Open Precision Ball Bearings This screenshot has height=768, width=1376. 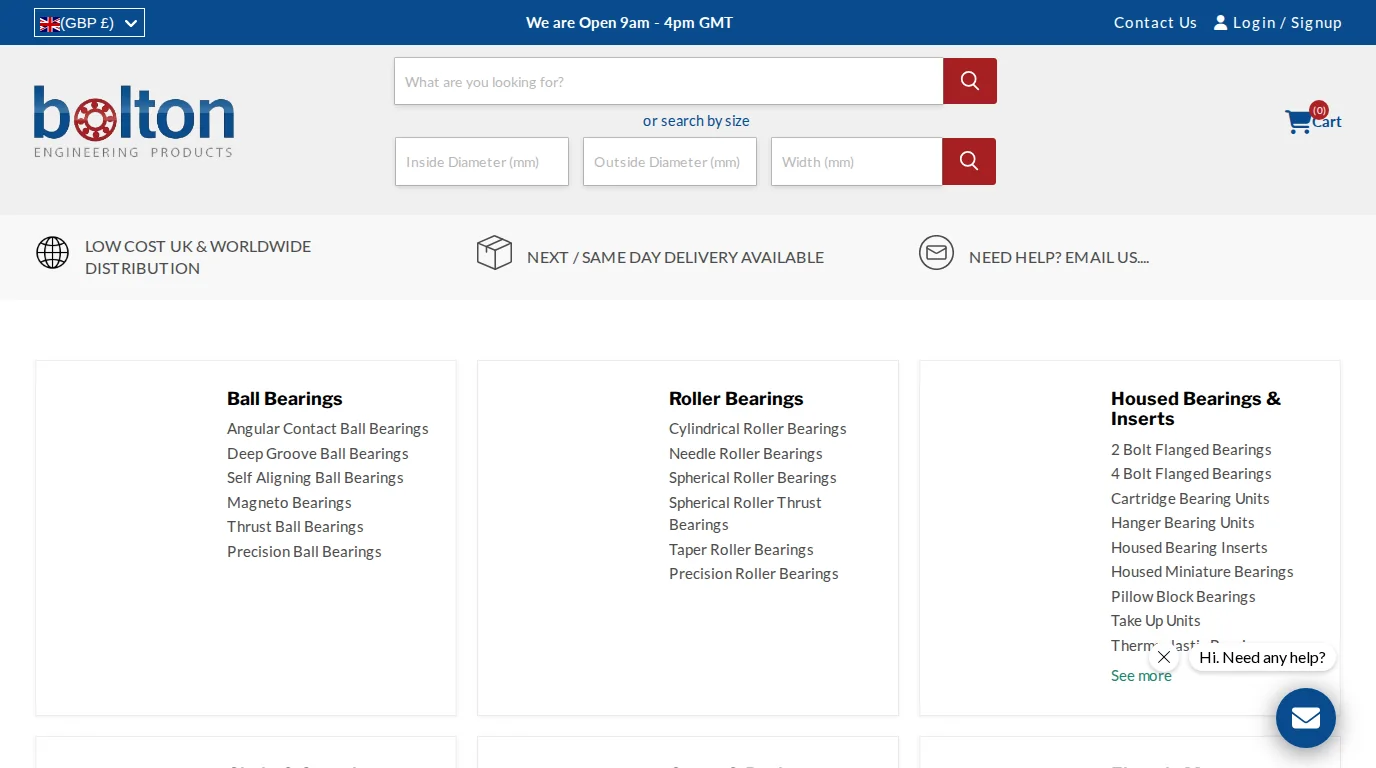coord(304,551)
